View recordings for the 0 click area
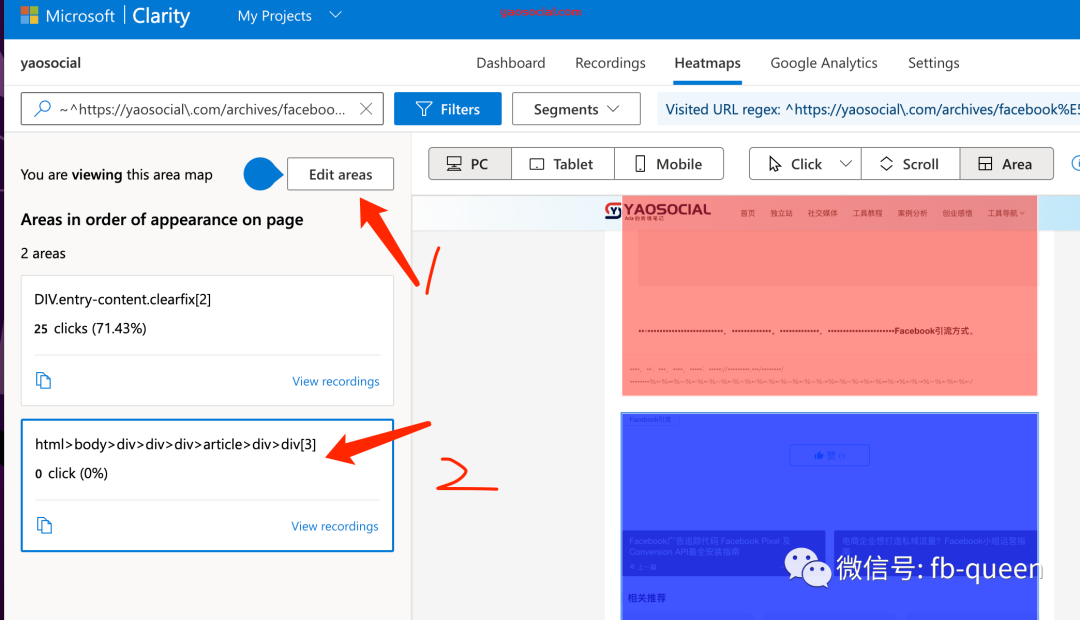Screen dimensions: 1080x620 pyautogui.click(x=335, y=526)
